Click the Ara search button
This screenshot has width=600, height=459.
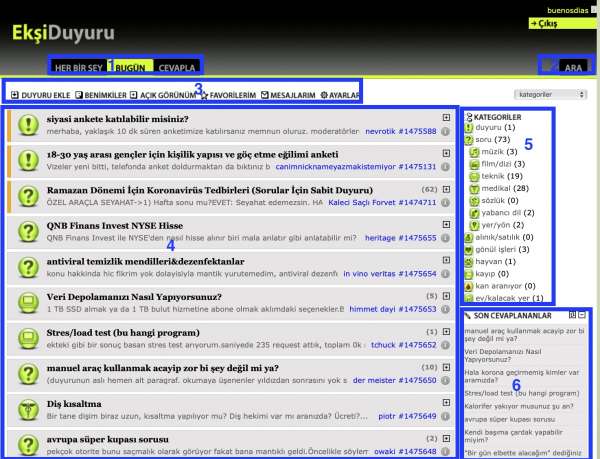click(x=573, y=67)
